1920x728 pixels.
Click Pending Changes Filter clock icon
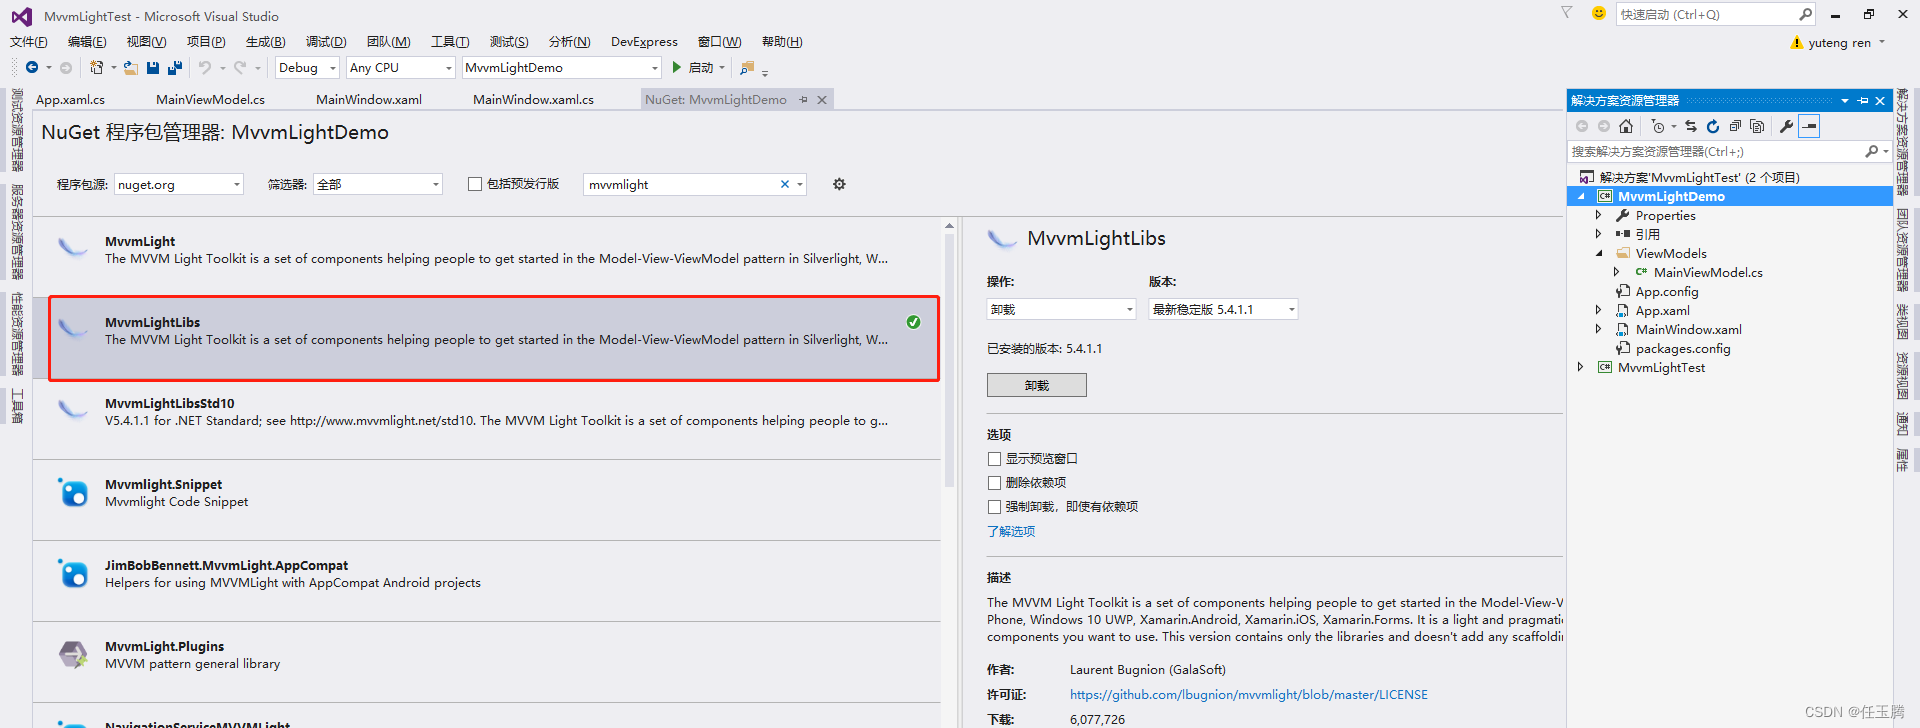pos(1658,126)
